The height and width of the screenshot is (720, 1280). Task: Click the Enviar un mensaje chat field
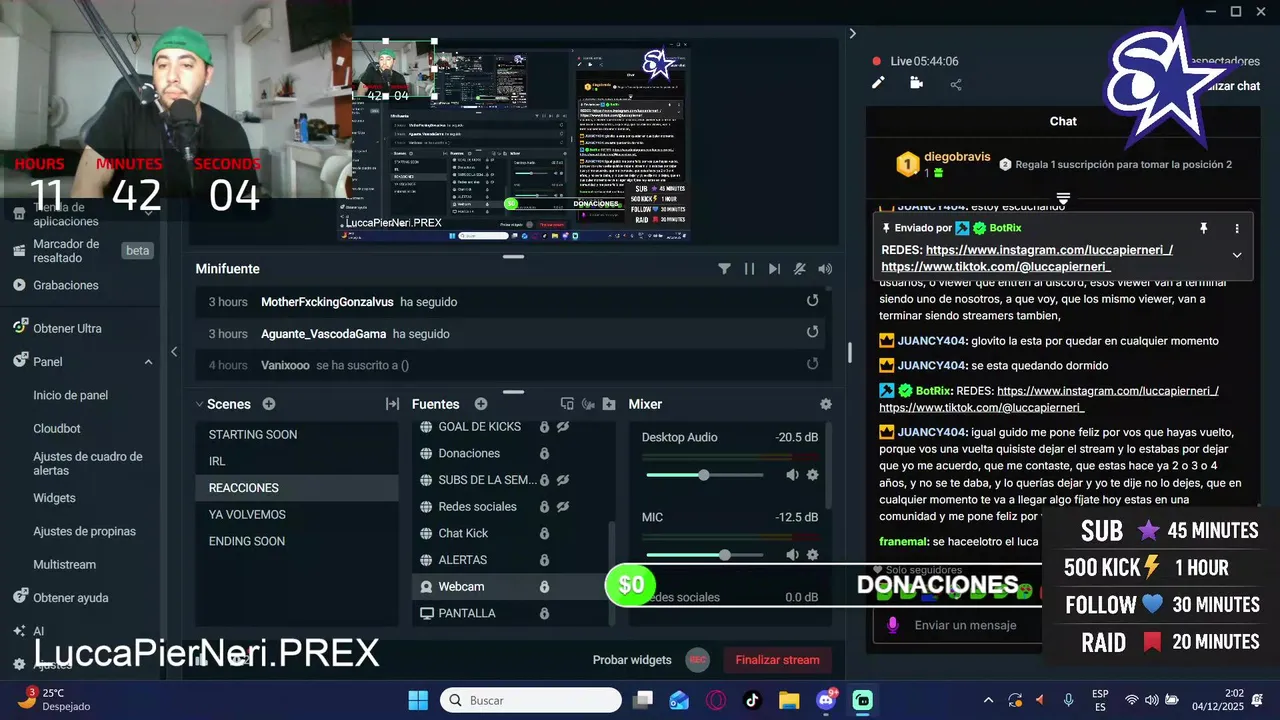(965, 625)
